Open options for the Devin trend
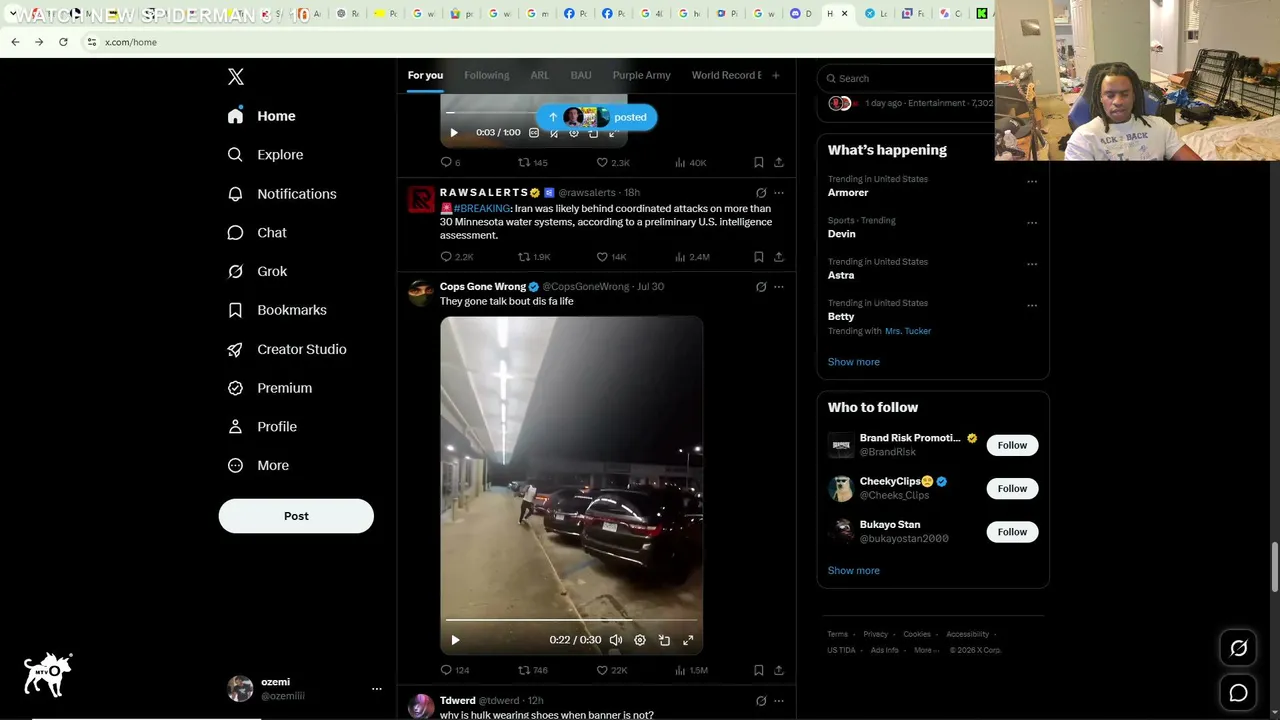 [1032, 223]
